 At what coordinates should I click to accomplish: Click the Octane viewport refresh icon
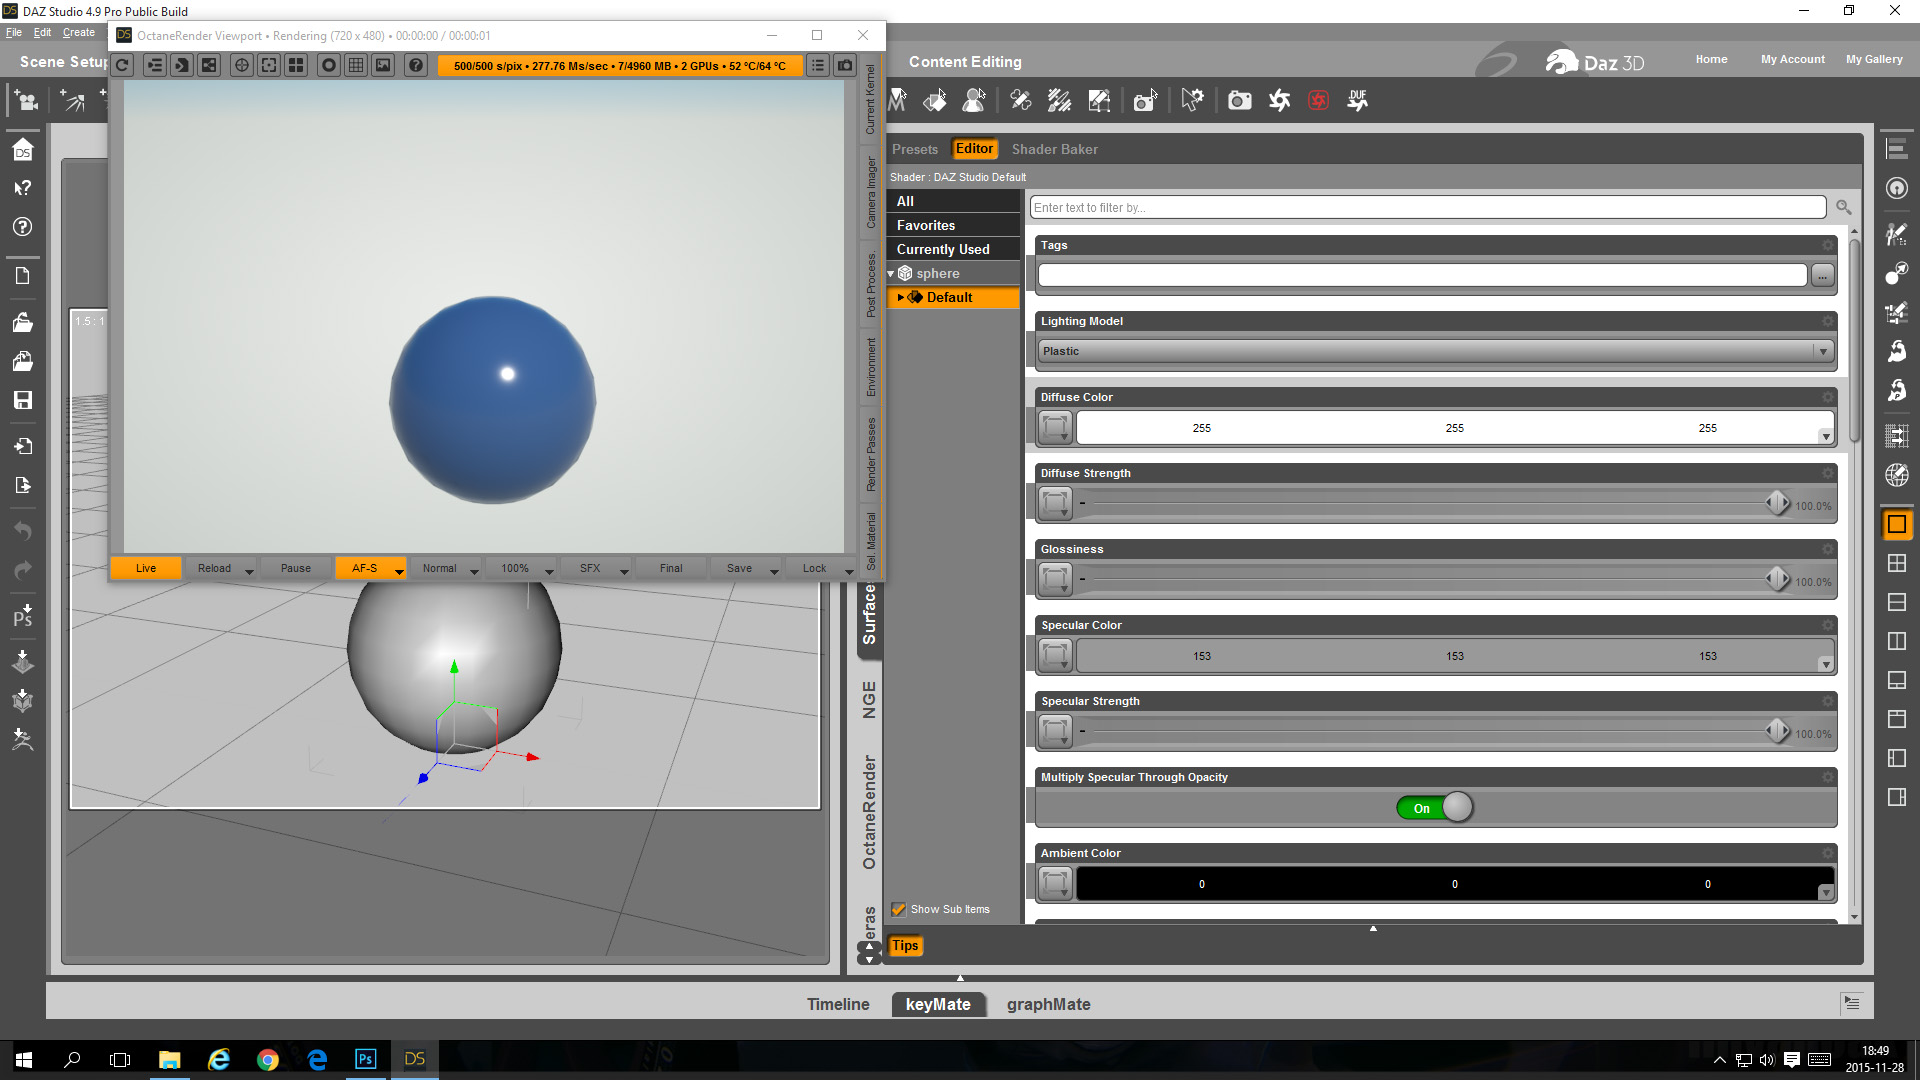(122, 66)
